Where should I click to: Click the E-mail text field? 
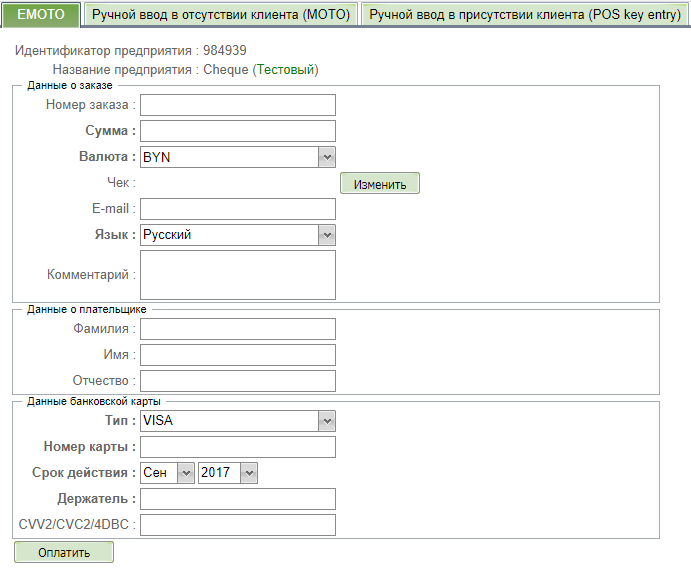coord(237,208)
